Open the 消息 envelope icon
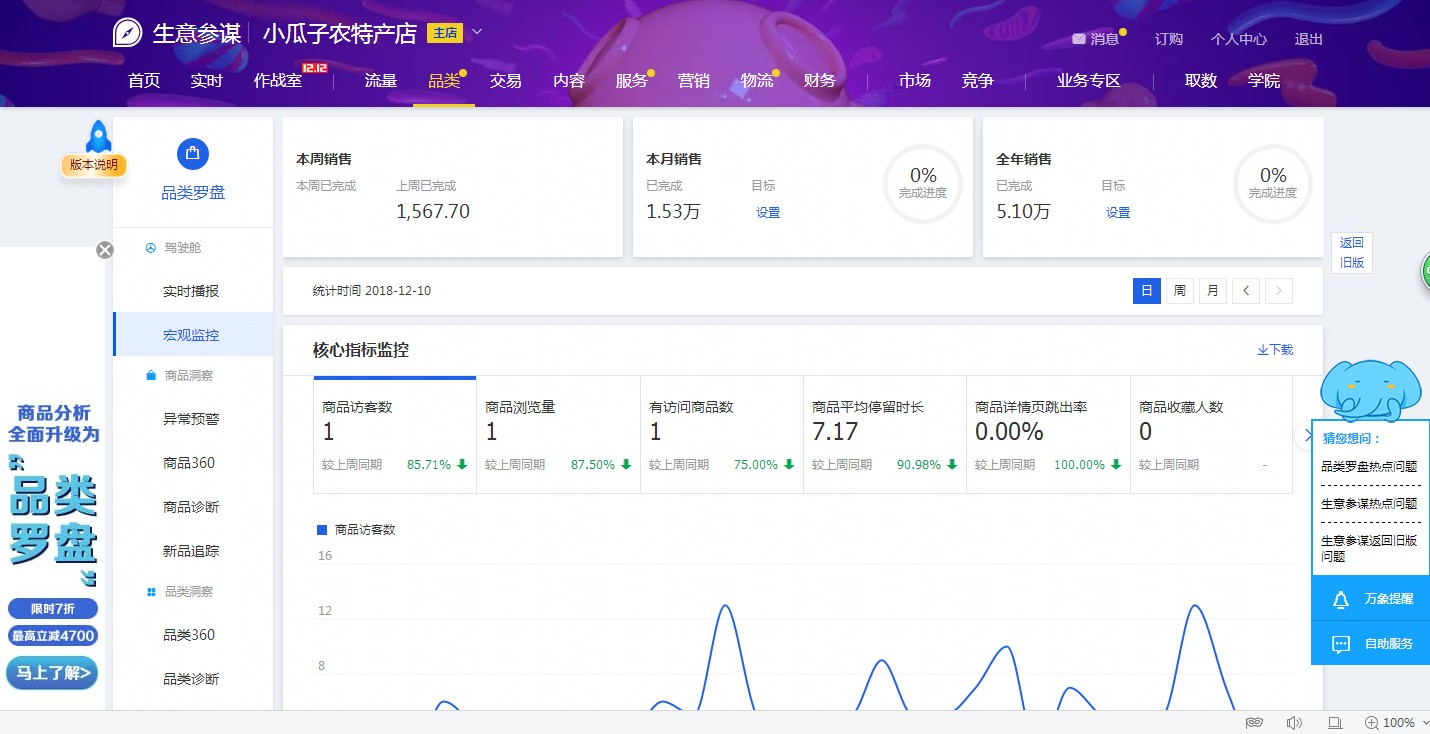The height and width of the screenshot is (734, 1430). coord(1079,39)
